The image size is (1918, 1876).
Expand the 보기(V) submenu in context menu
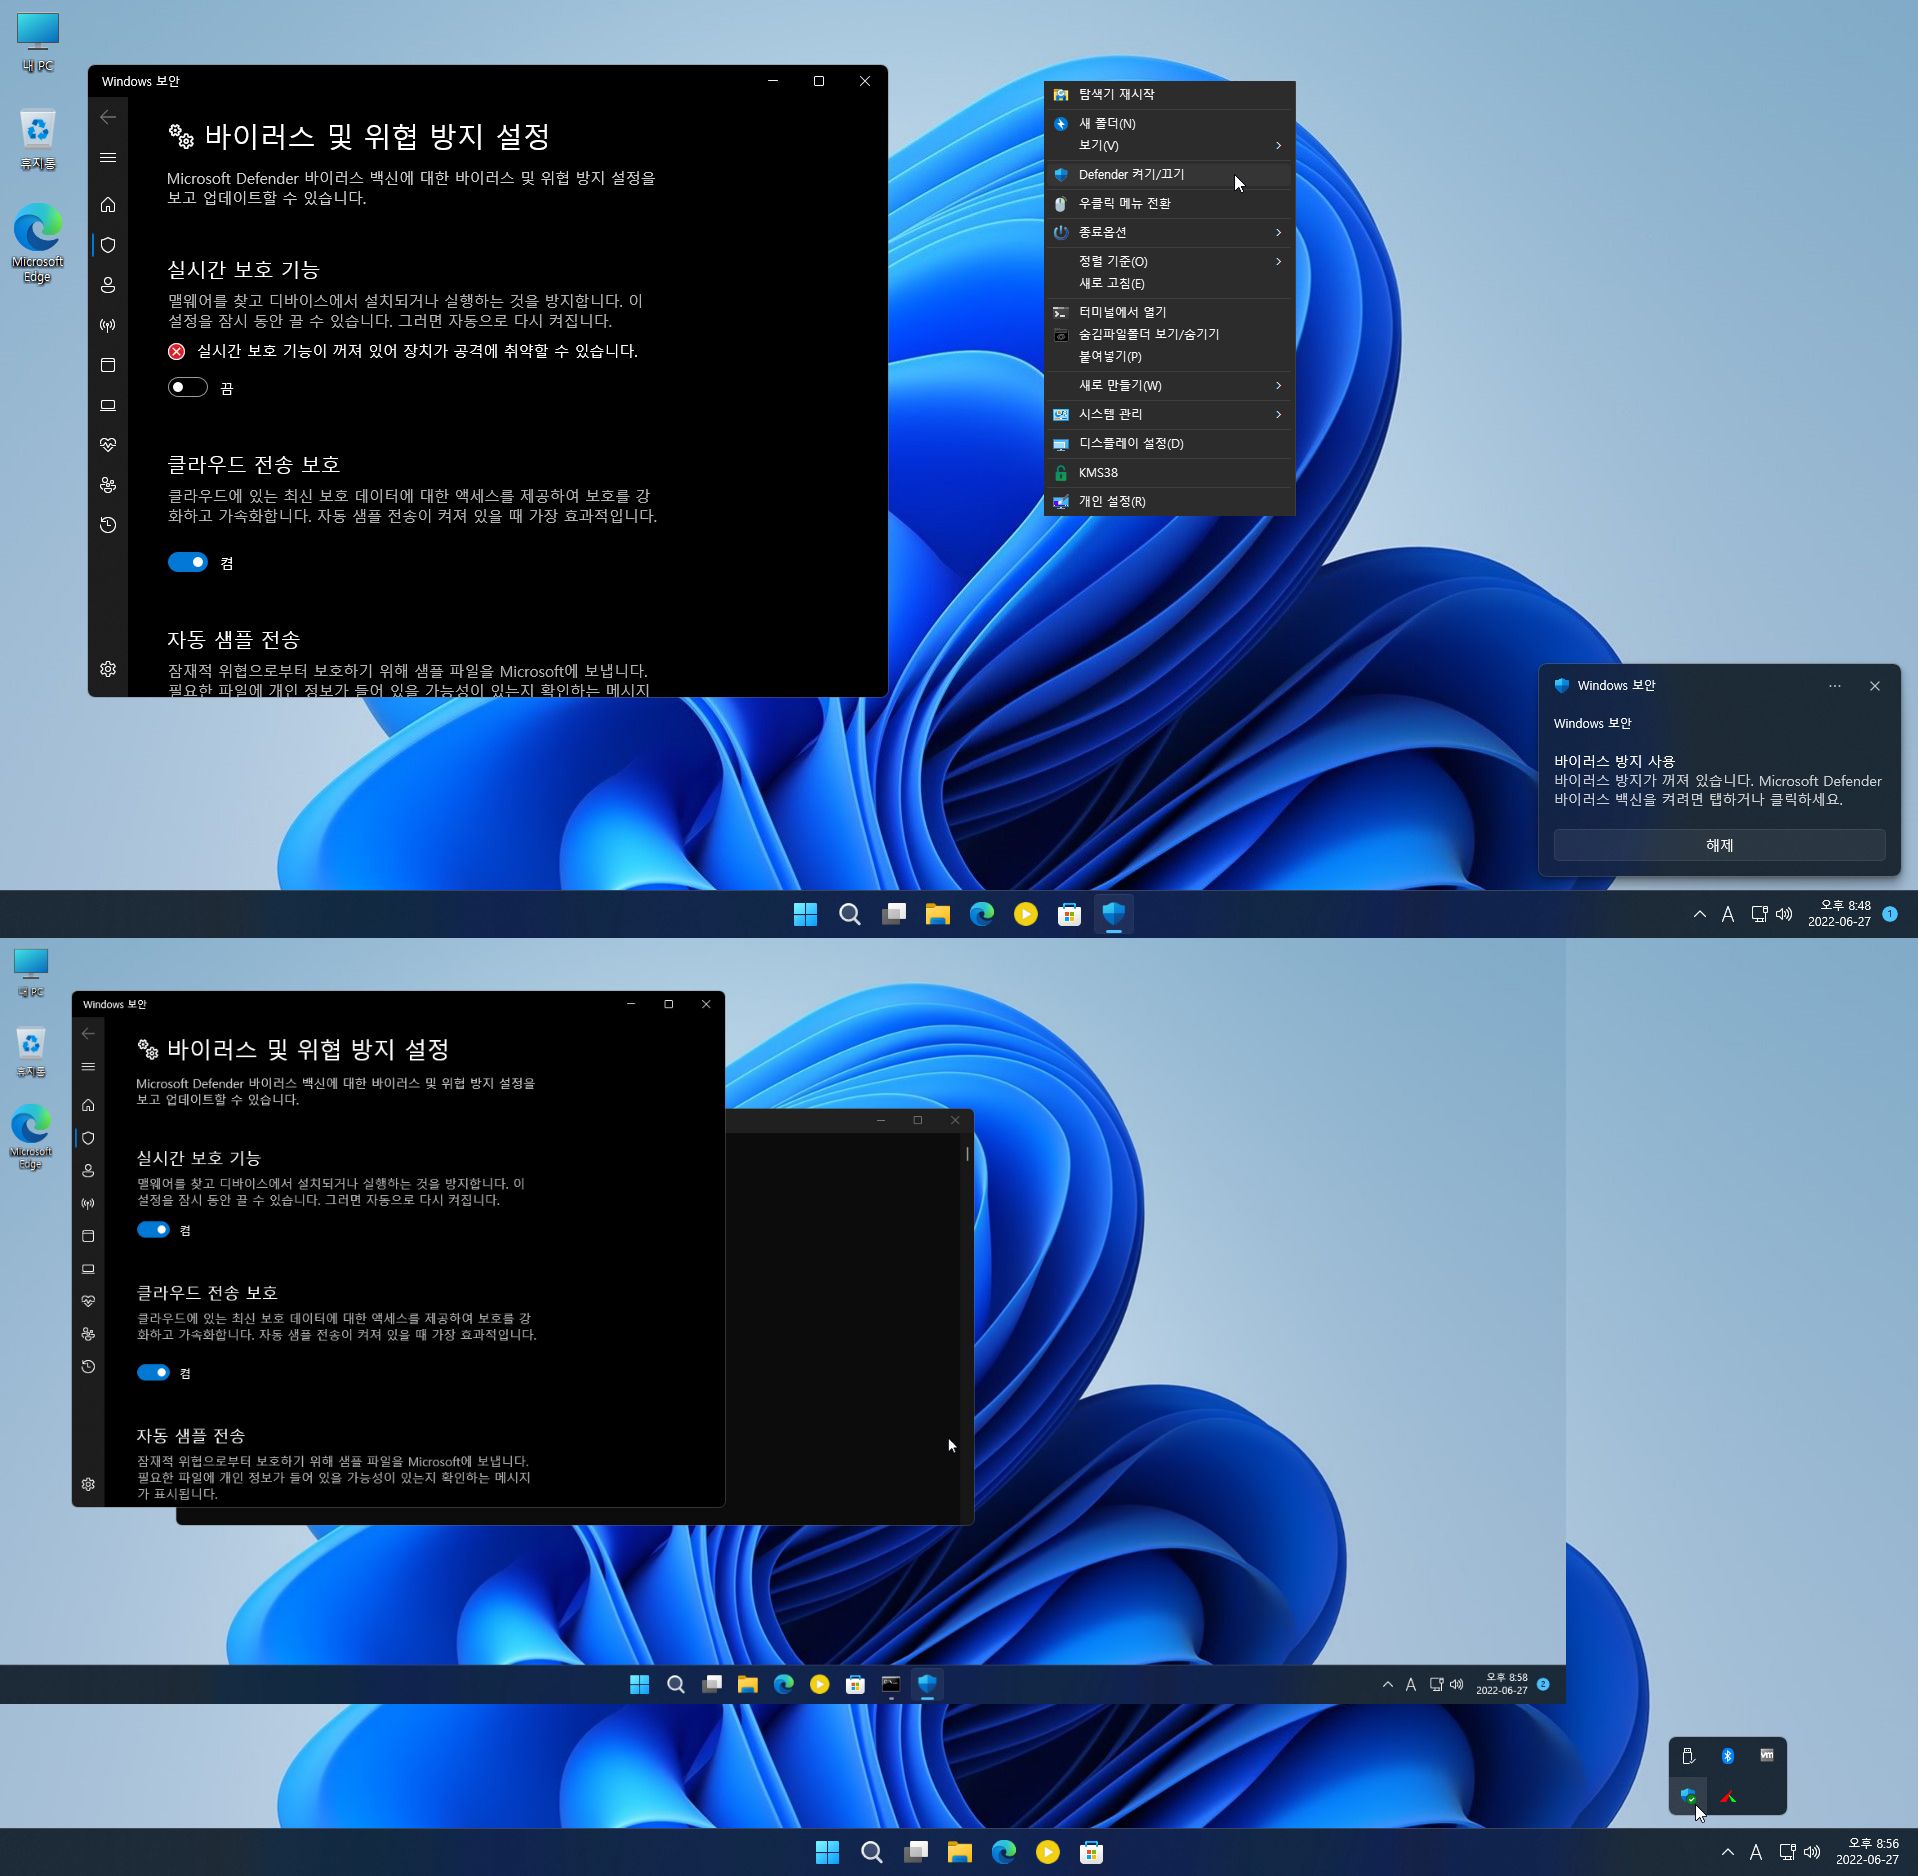[1169, 146]
